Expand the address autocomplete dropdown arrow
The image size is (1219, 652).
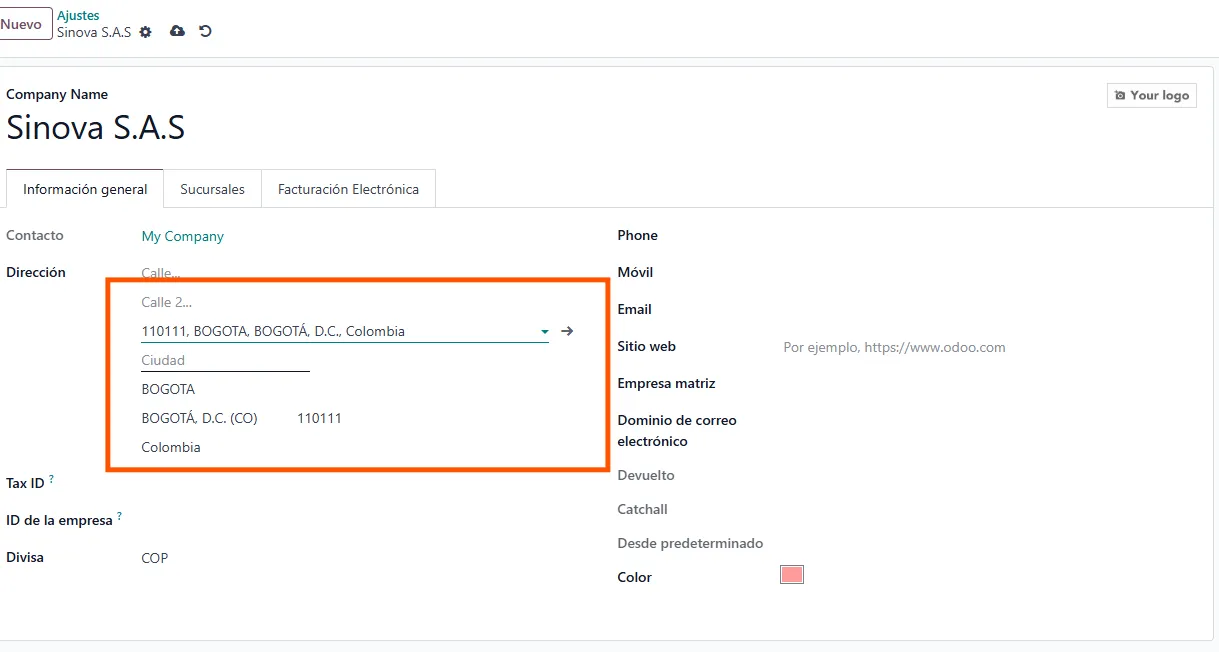point(544,332)
